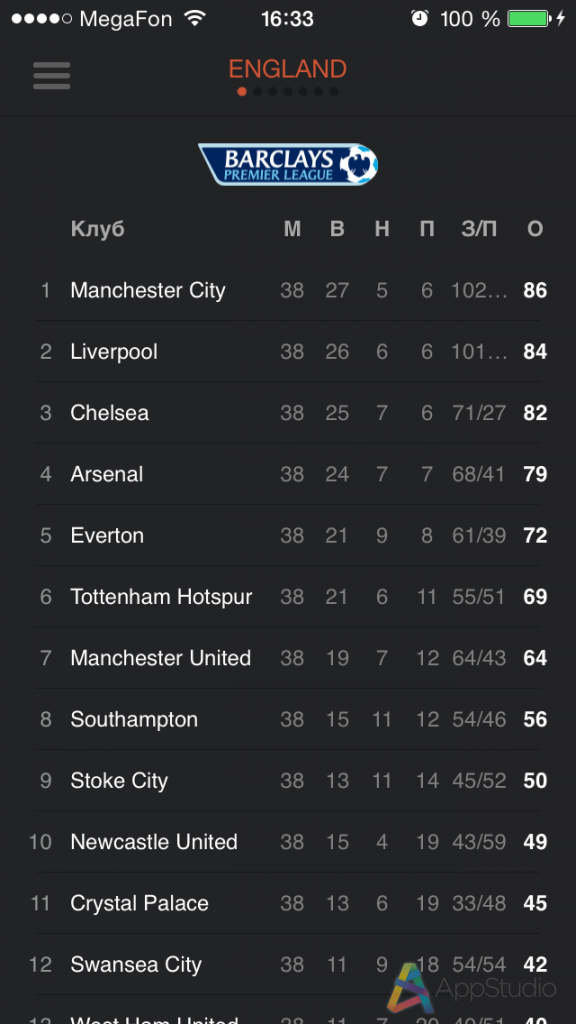Screen dimensions: 576x1024
Task: Tap the О points column header
Action: (535, 229)
